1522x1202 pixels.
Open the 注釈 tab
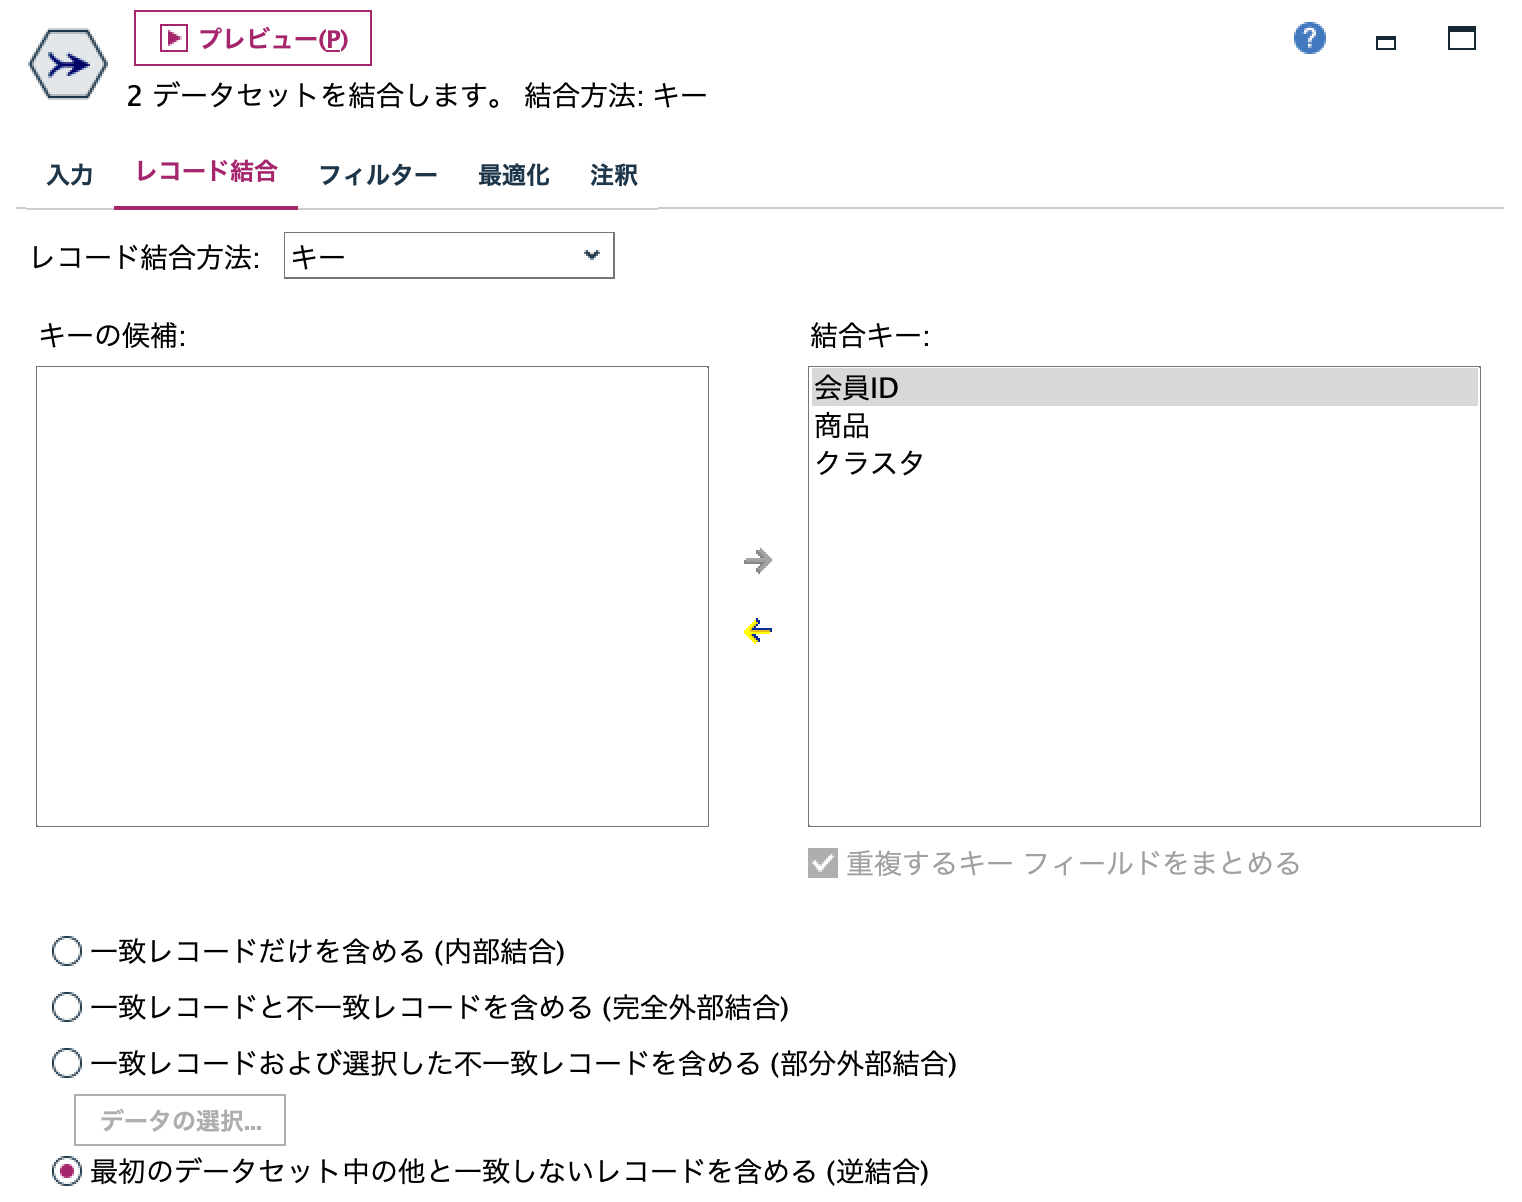click(613, 174)
